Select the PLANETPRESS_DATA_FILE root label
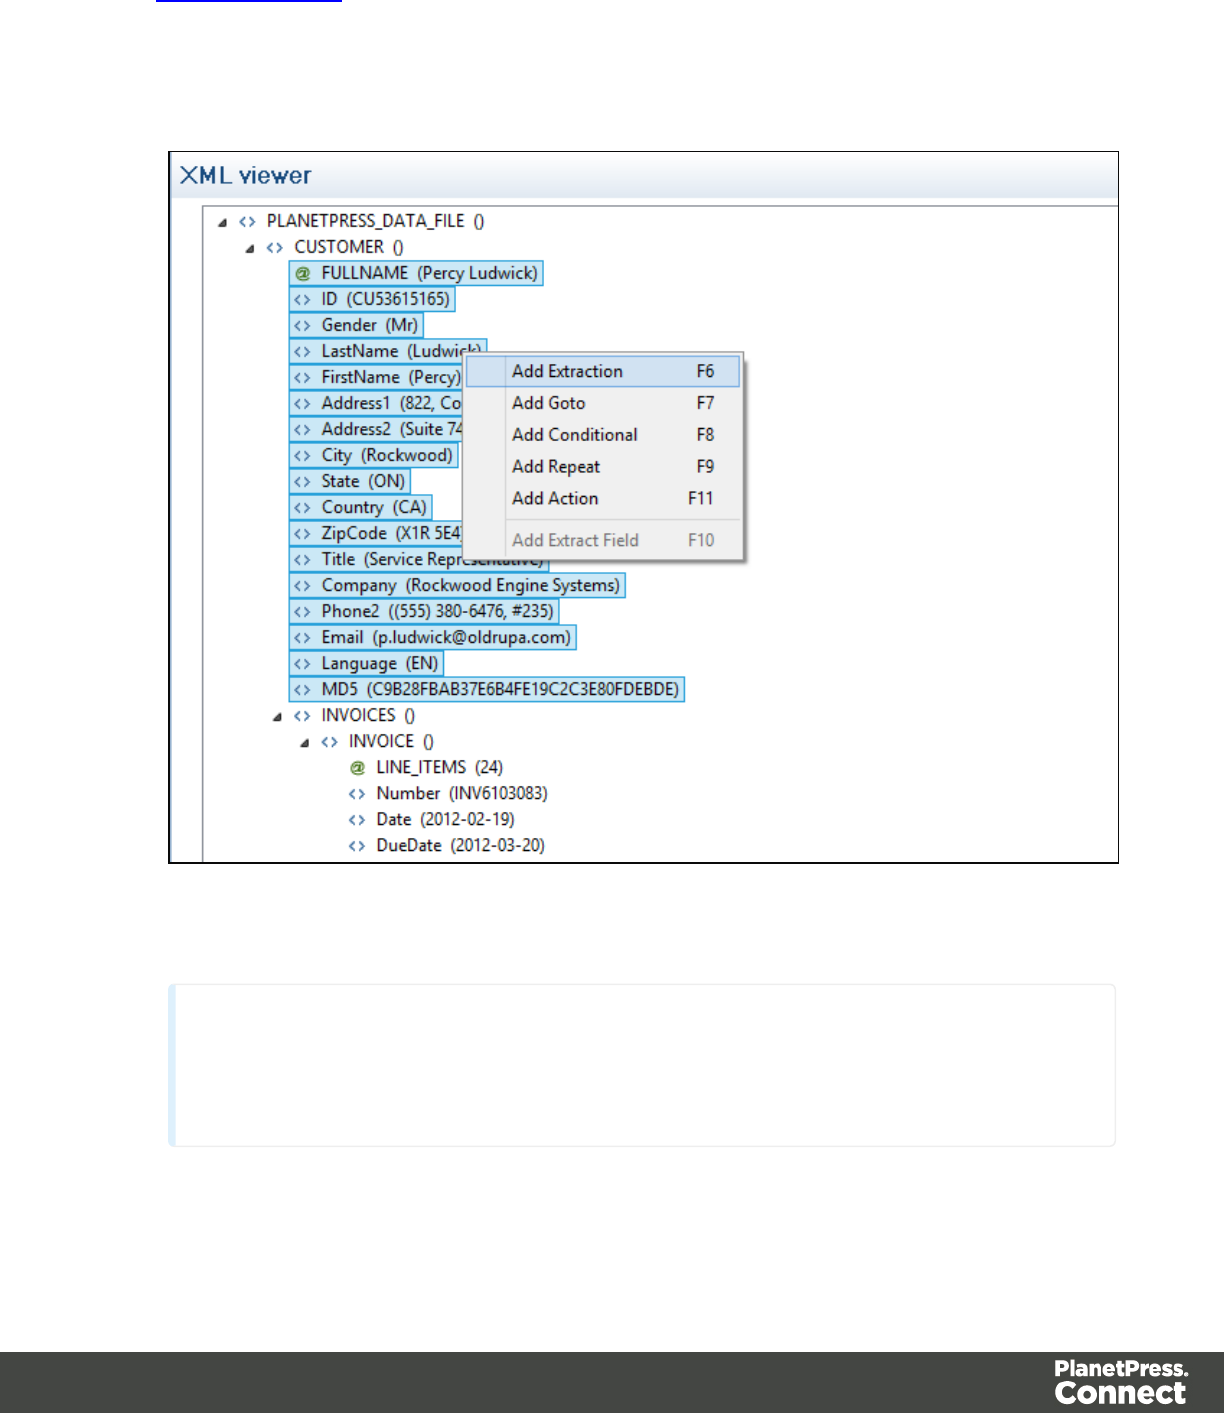Viewport: 1224px width, 1413px height. click(x=375, y=222)
